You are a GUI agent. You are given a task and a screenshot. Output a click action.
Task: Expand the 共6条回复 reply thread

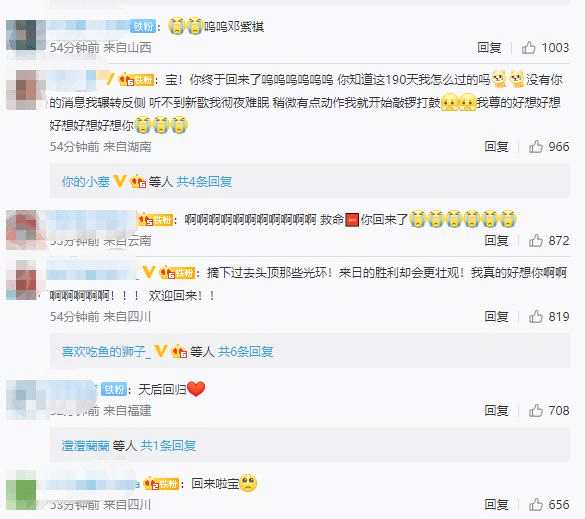[x=245, y=351]
